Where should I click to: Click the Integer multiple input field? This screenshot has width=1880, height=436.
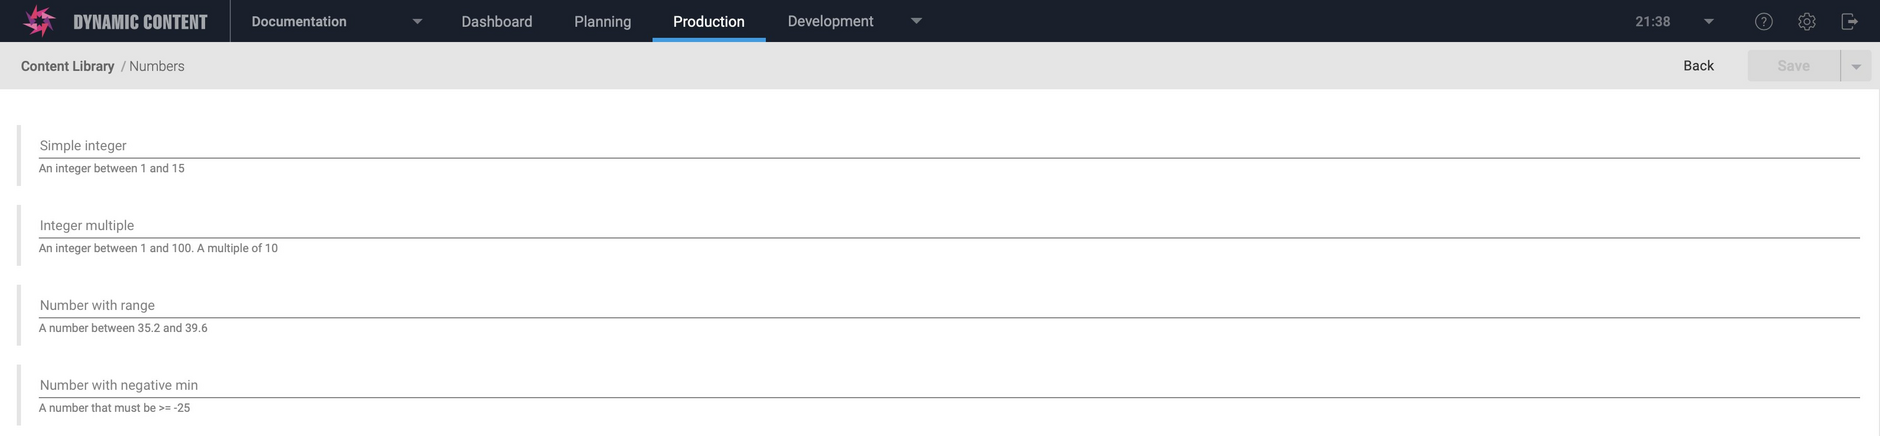point(949,226)
